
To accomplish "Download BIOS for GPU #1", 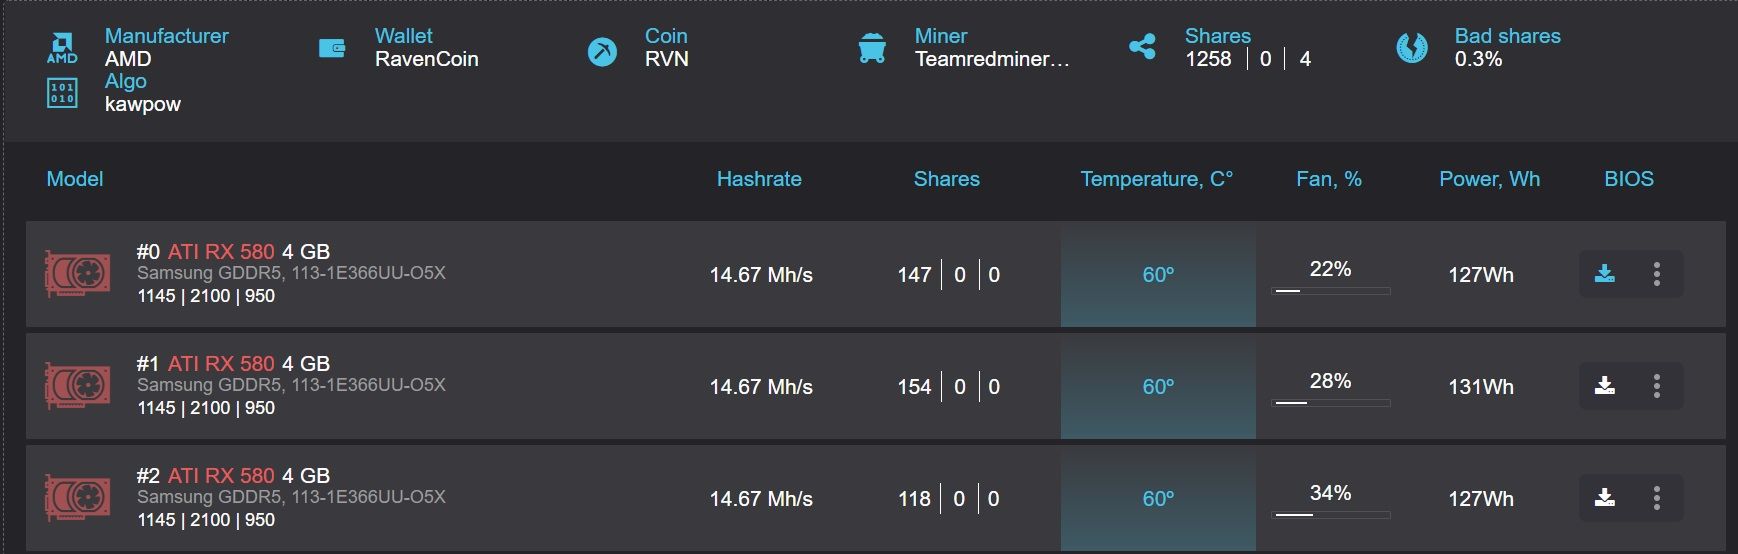I will [x=1605, y=386].
